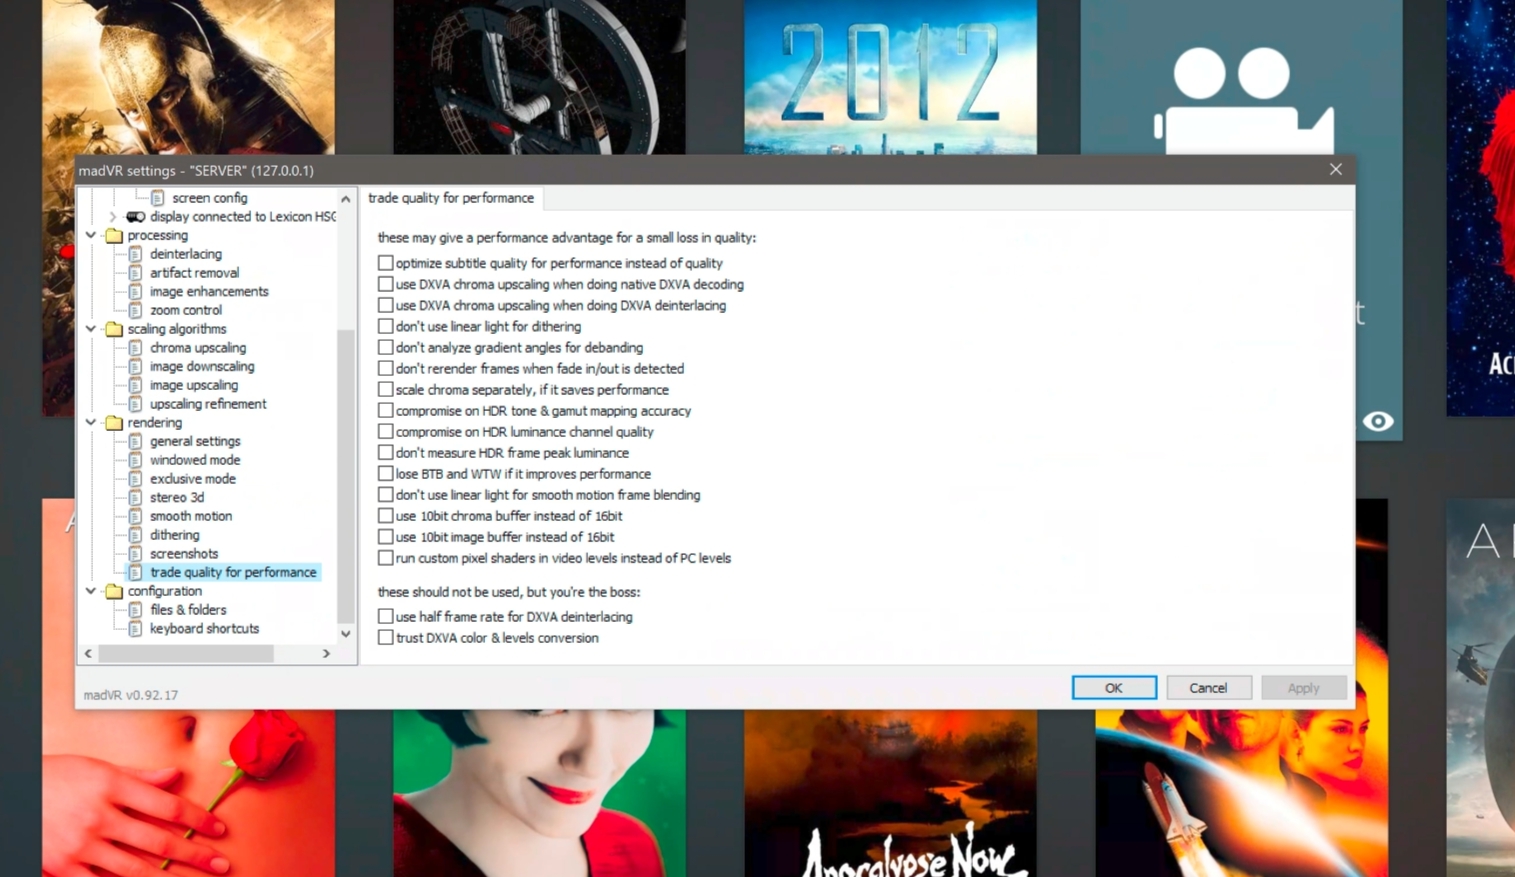Open the red rose movie poster
1515x877 pixels.
click(188, 793)
